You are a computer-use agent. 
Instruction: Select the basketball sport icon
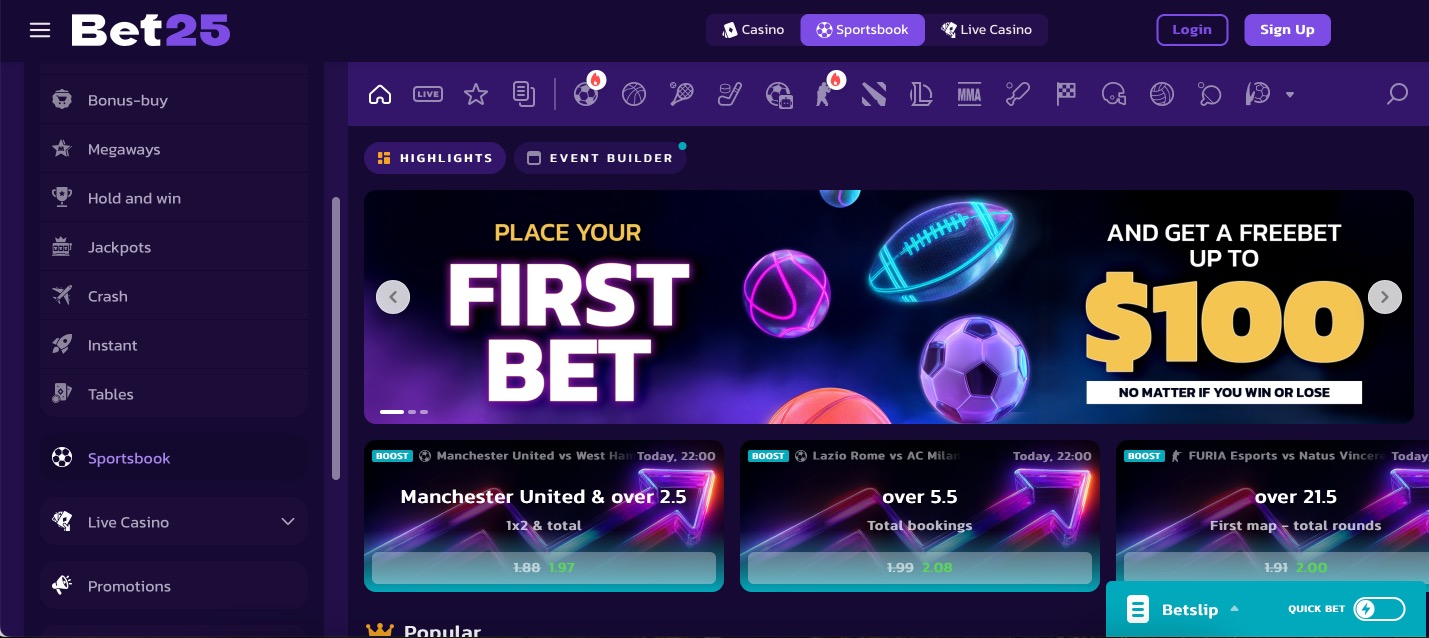pos(634,94)
